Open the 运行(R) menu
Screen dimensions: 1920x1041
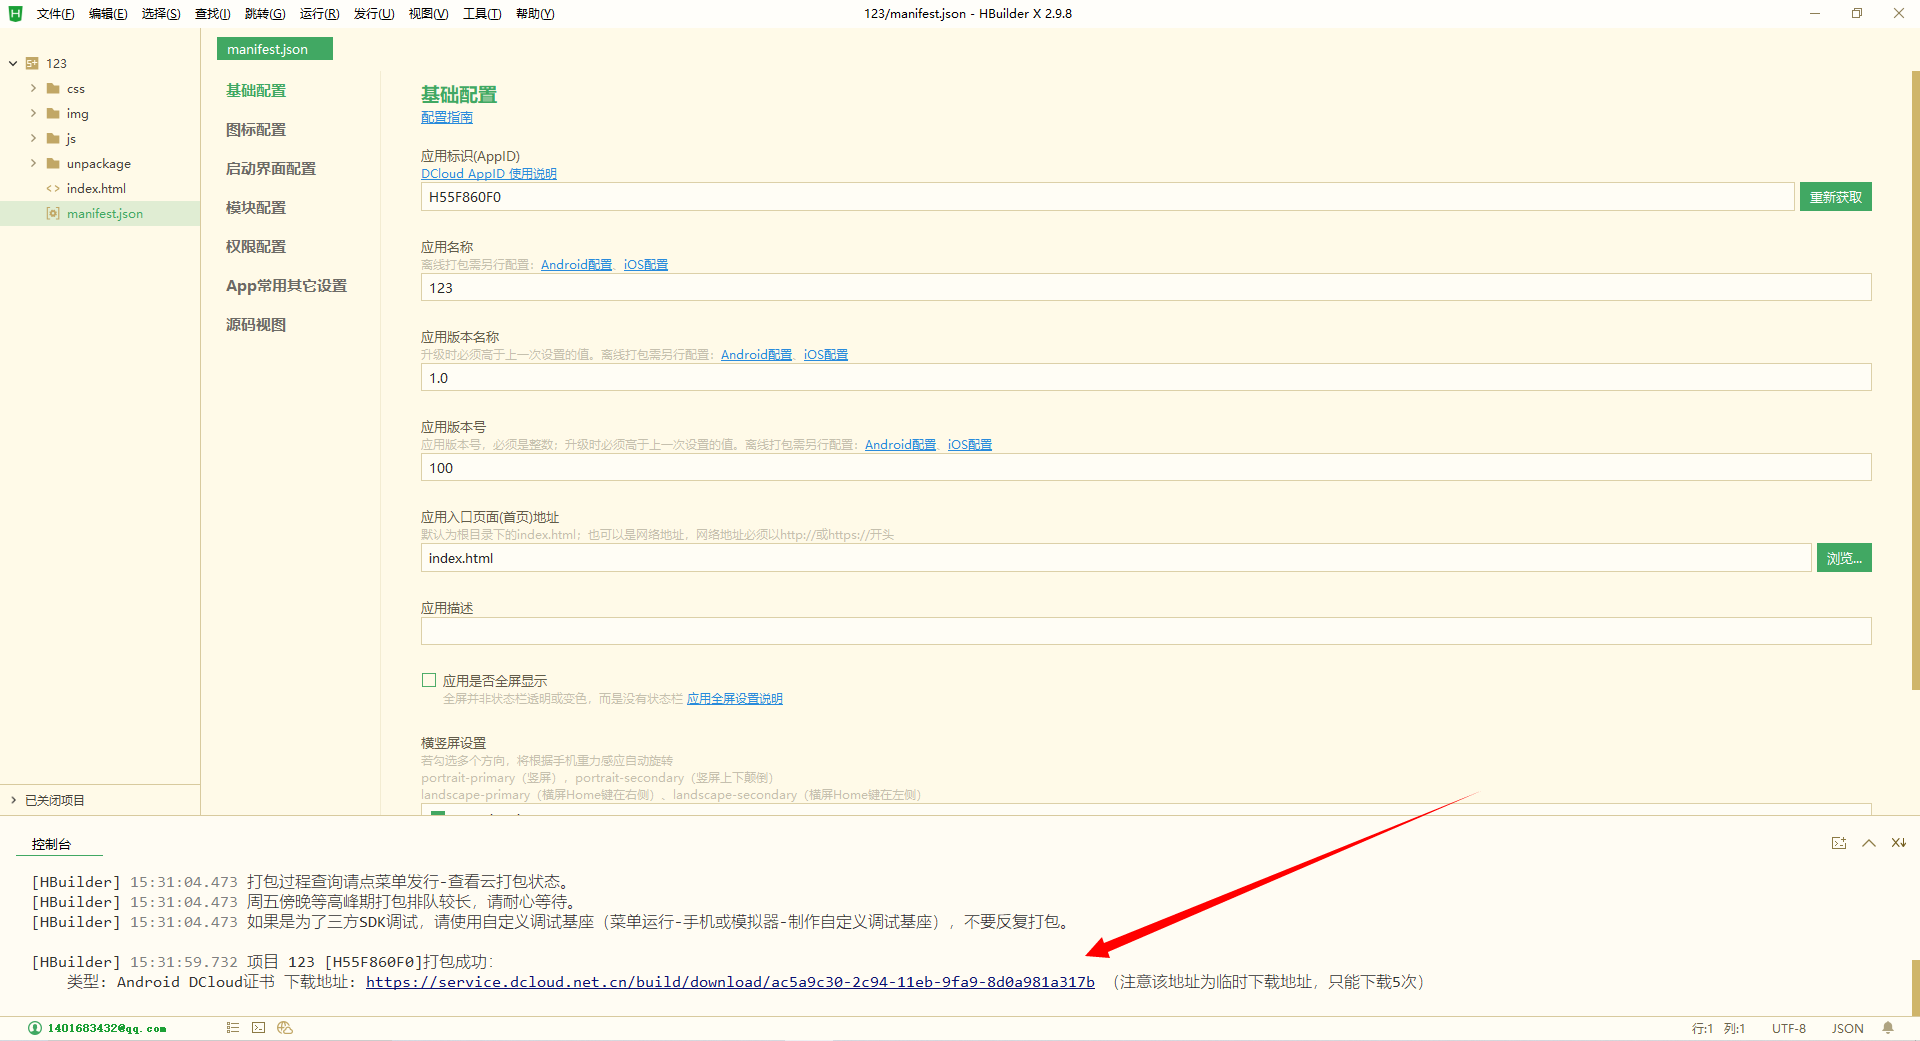(x=319, y=13)
